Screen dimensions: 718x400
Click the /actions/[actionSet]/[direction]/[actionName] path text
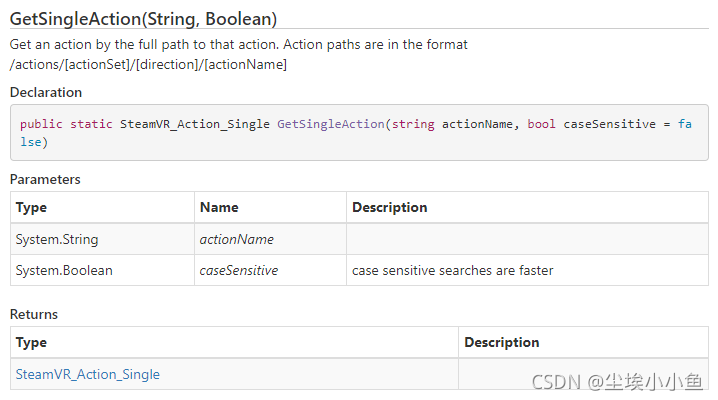[148, 65]
